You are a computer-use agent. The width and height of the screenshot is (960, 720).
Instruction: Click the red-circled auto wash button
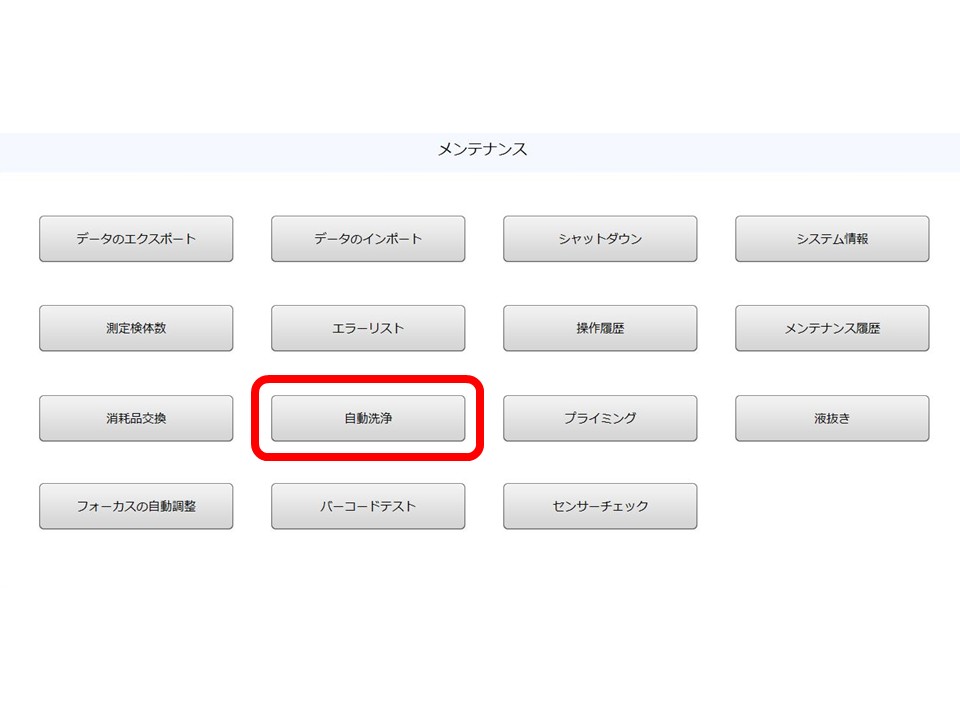367,417
